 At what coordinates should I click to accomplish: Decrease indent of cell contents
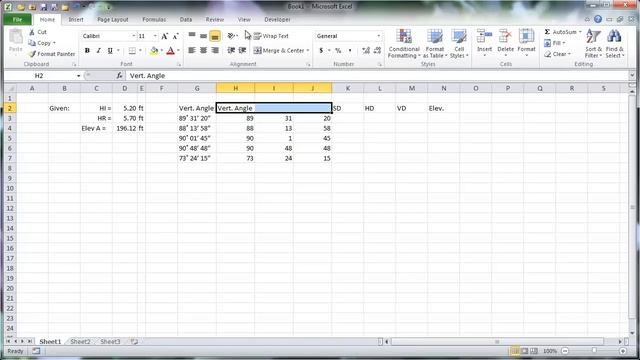(x=231, y=51)
